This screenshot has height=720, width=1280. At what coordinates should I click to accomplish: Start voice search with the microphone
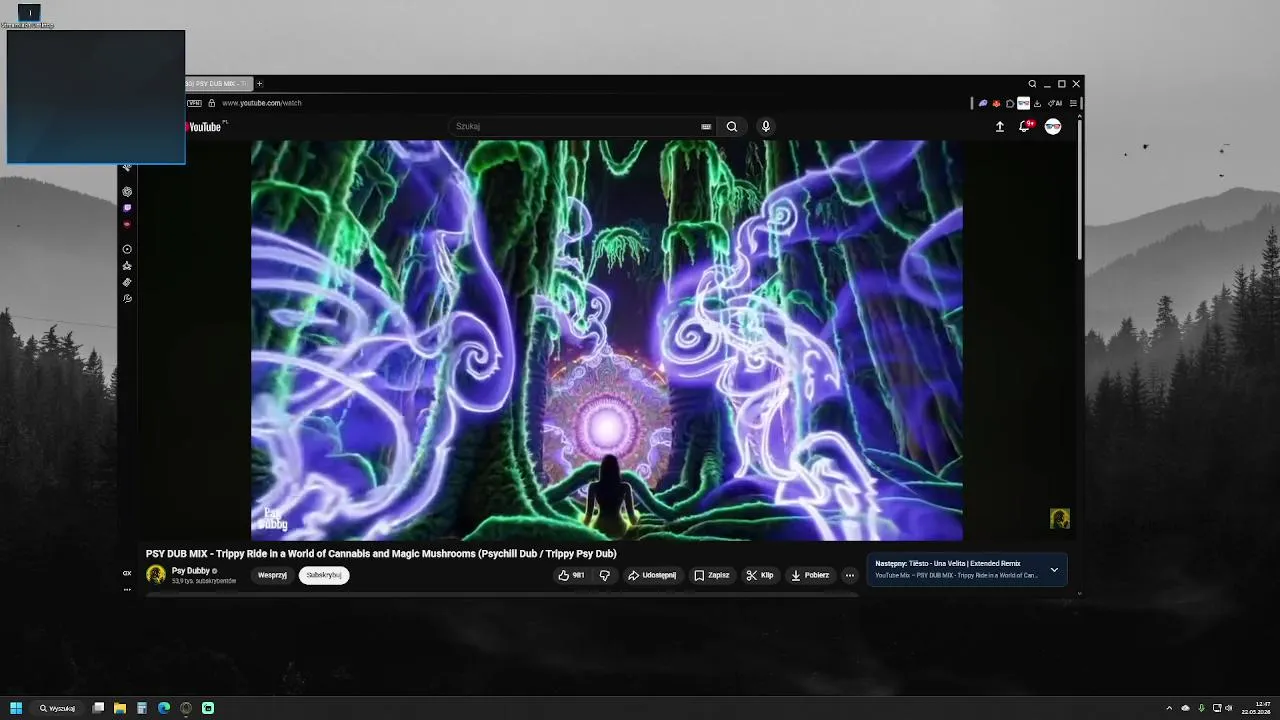[x=766, y=127]
